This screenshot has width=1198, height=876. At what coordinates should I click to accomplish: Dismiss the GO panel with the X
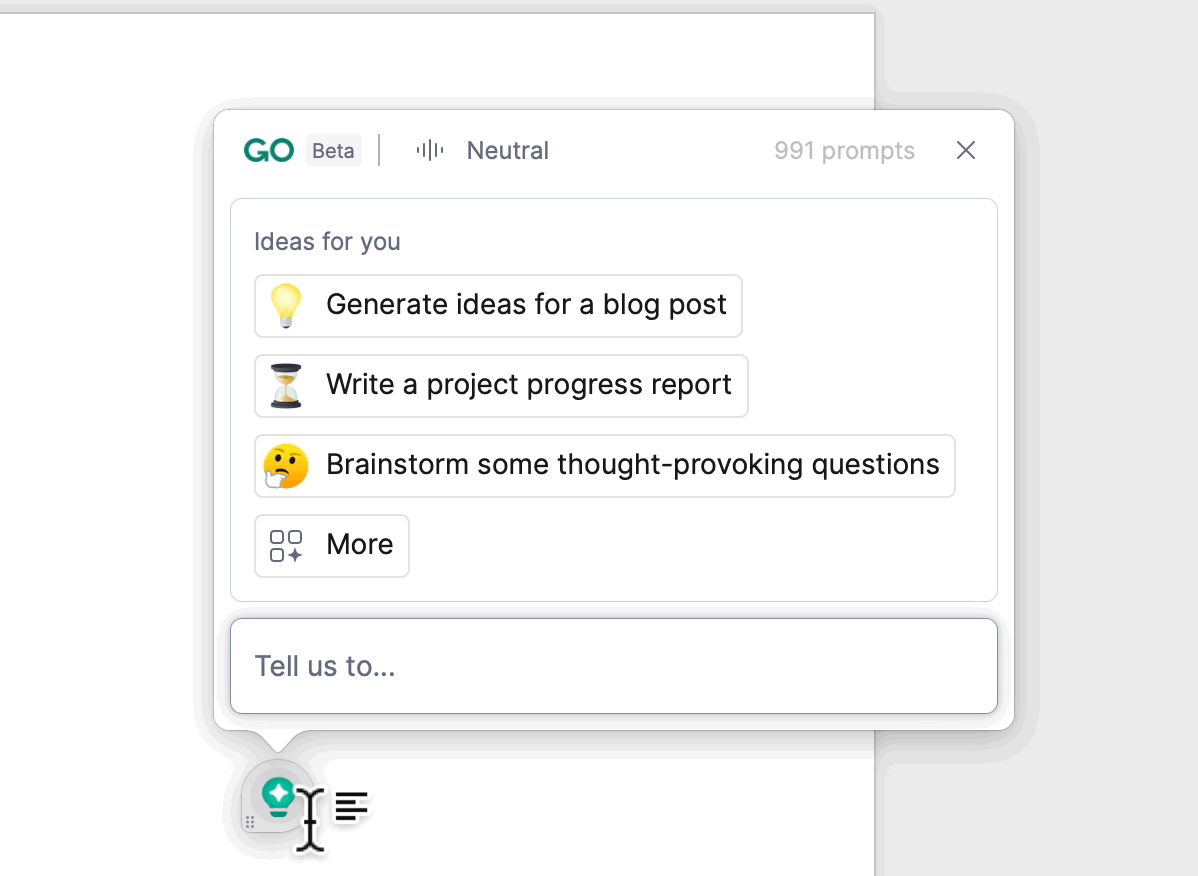click(965, 150)
